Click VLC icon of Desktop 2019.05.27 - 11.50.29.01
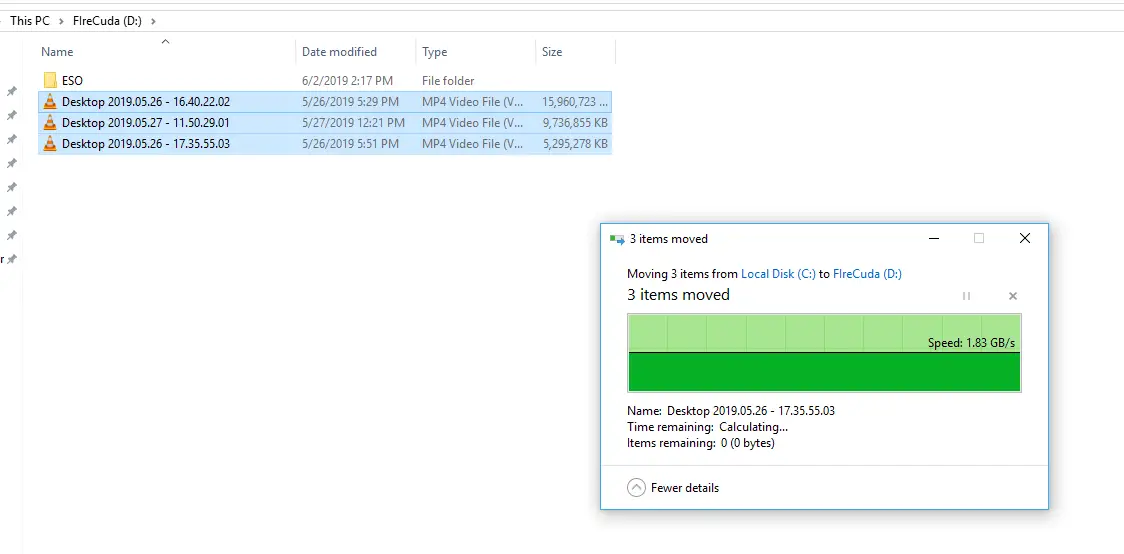 49,123
